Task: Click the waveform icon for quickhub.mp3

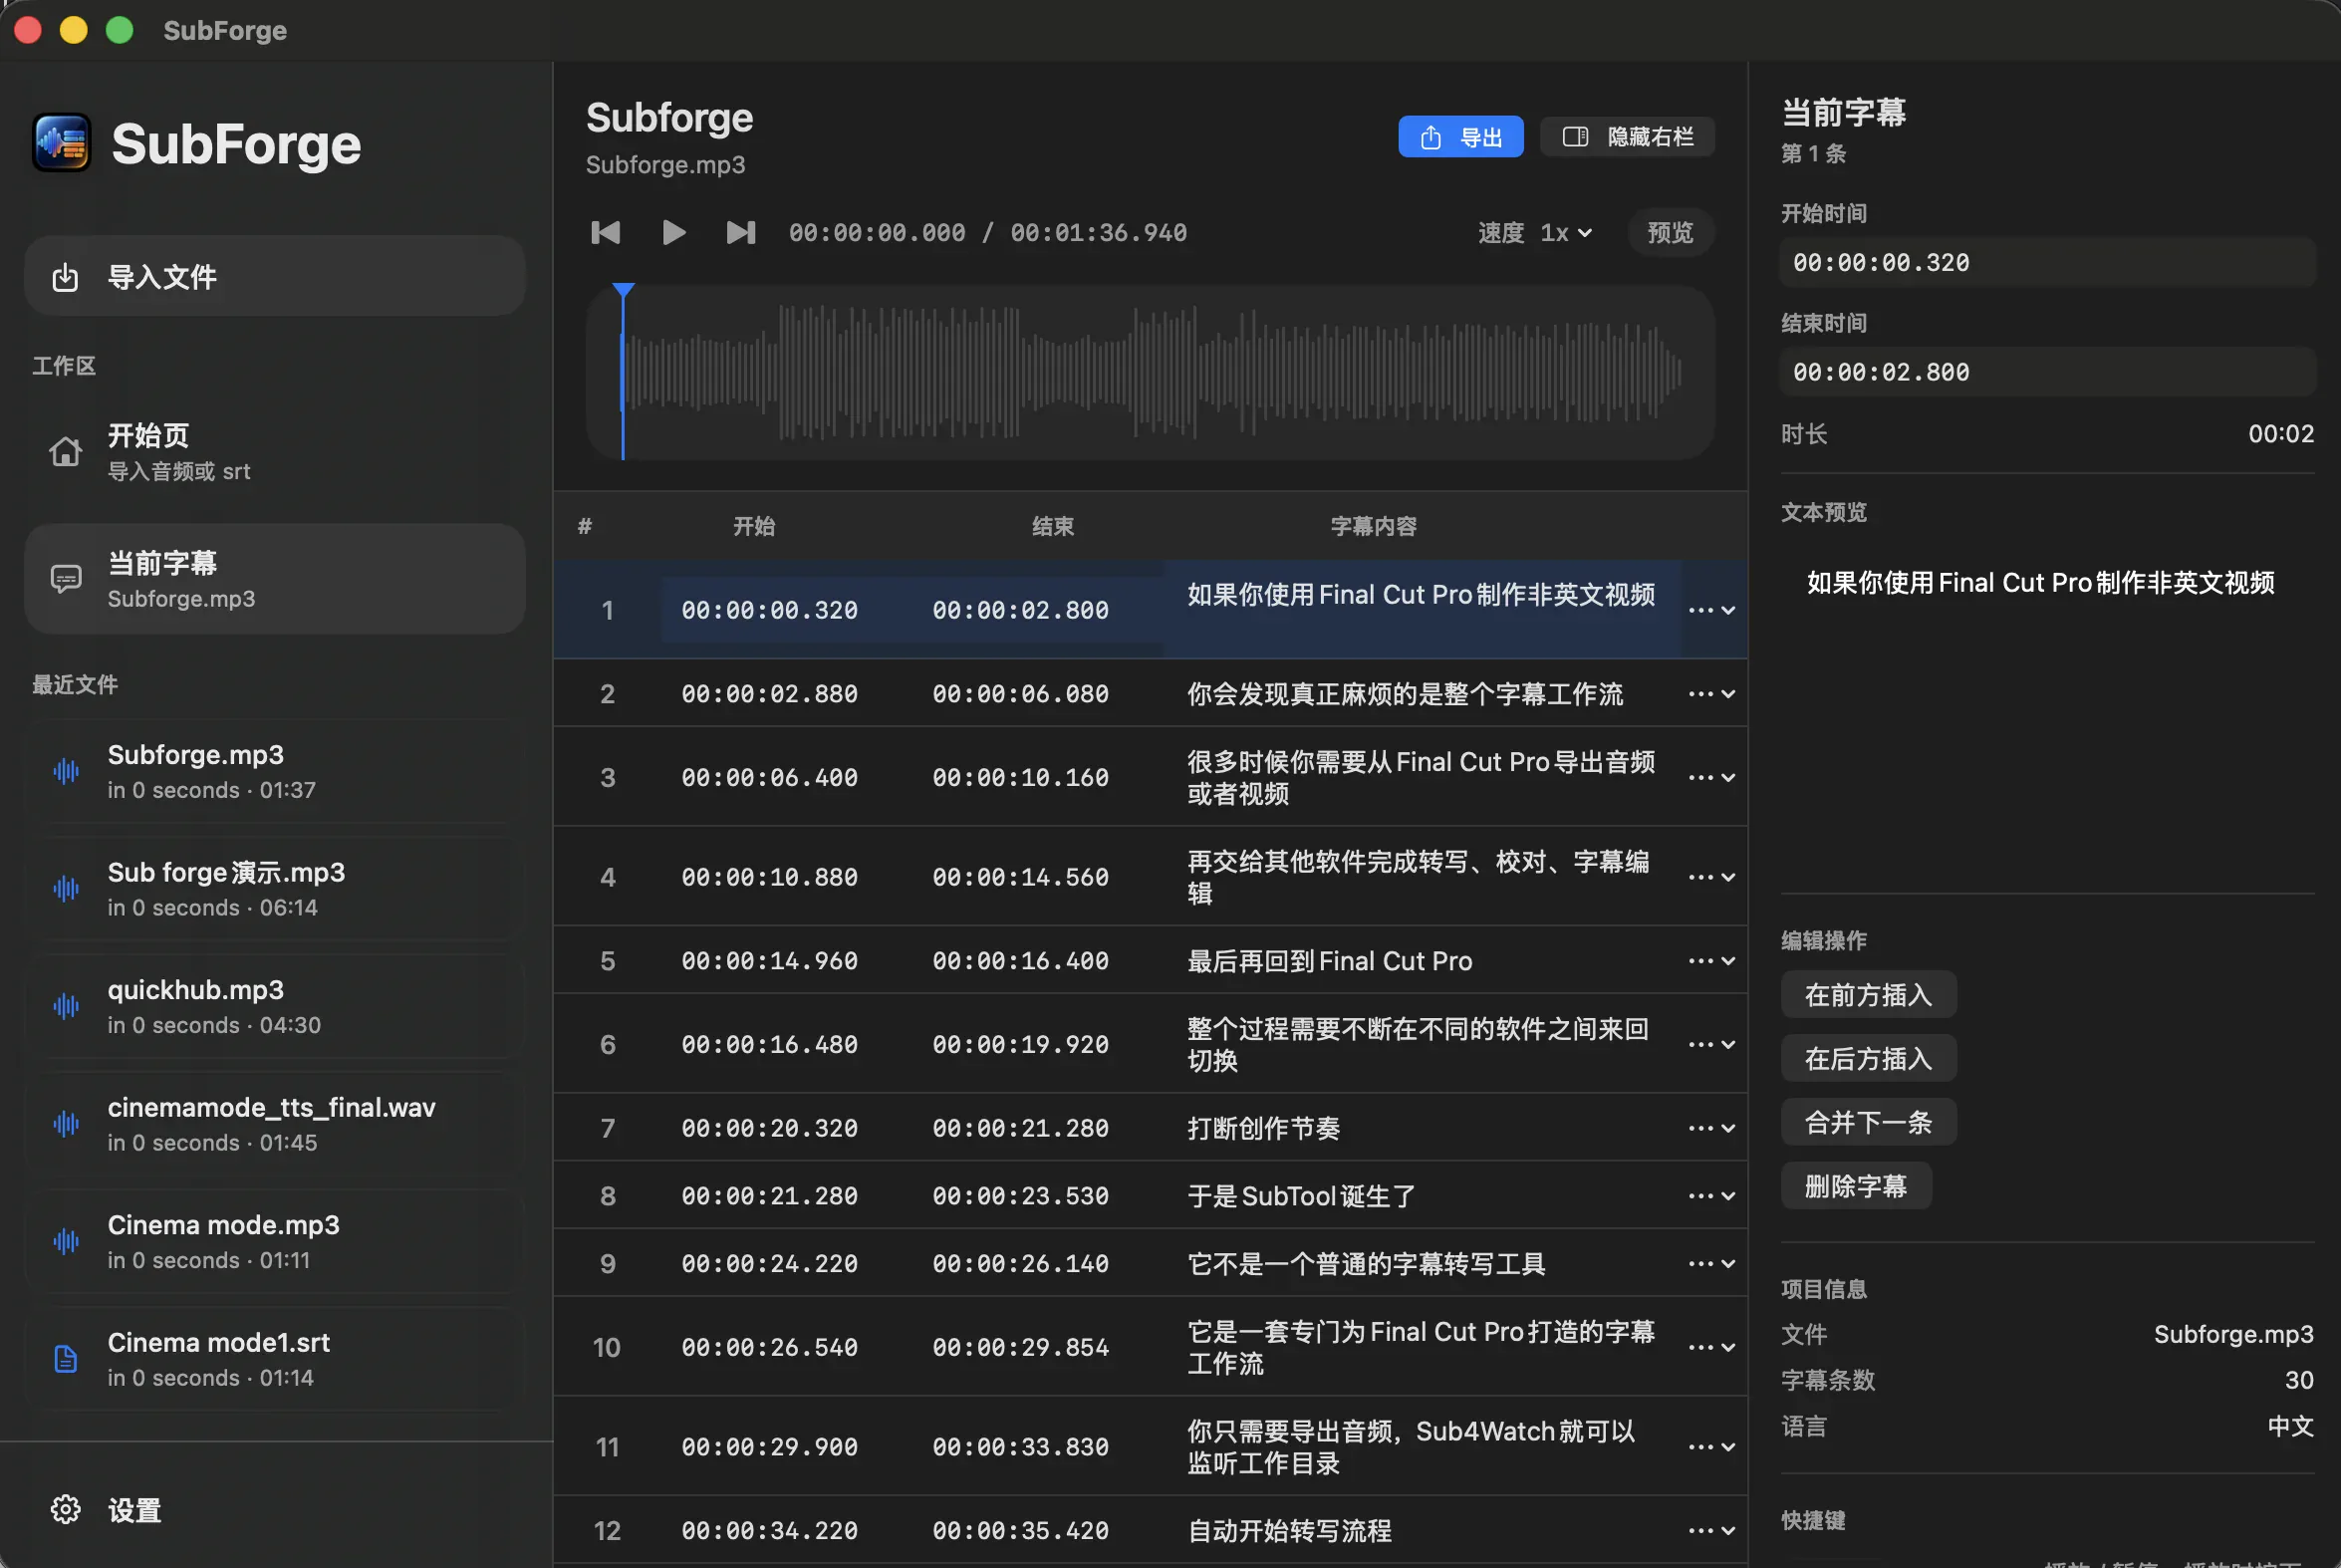Action: click(x=66, y=1006)
